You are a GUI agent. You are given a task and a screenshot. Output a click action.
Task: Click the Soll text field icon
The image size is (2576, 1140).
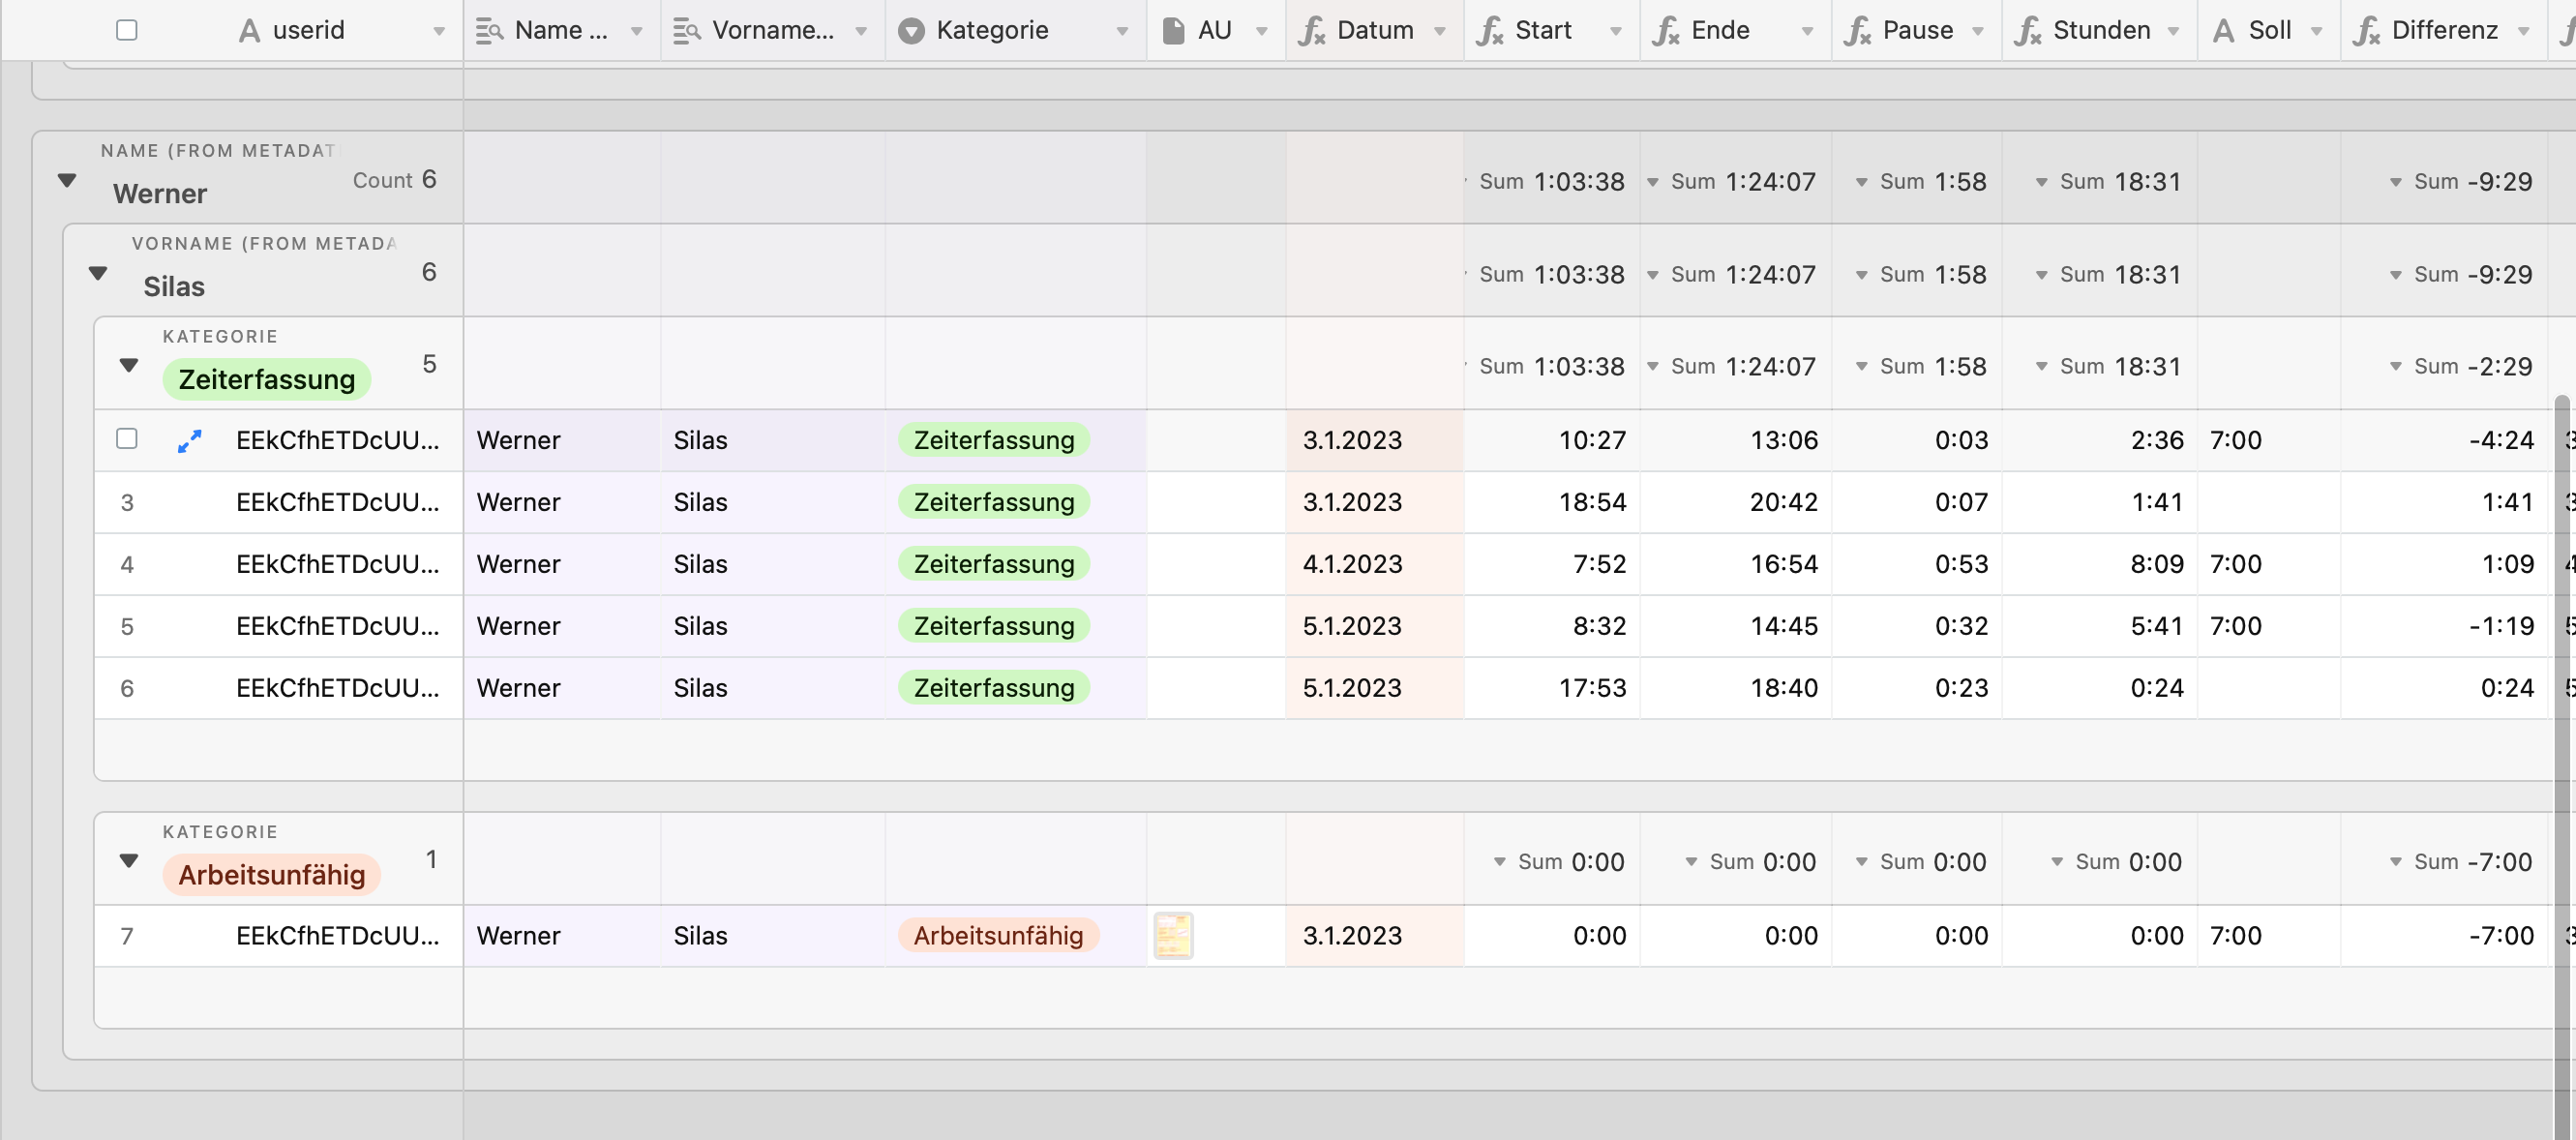2224,31
